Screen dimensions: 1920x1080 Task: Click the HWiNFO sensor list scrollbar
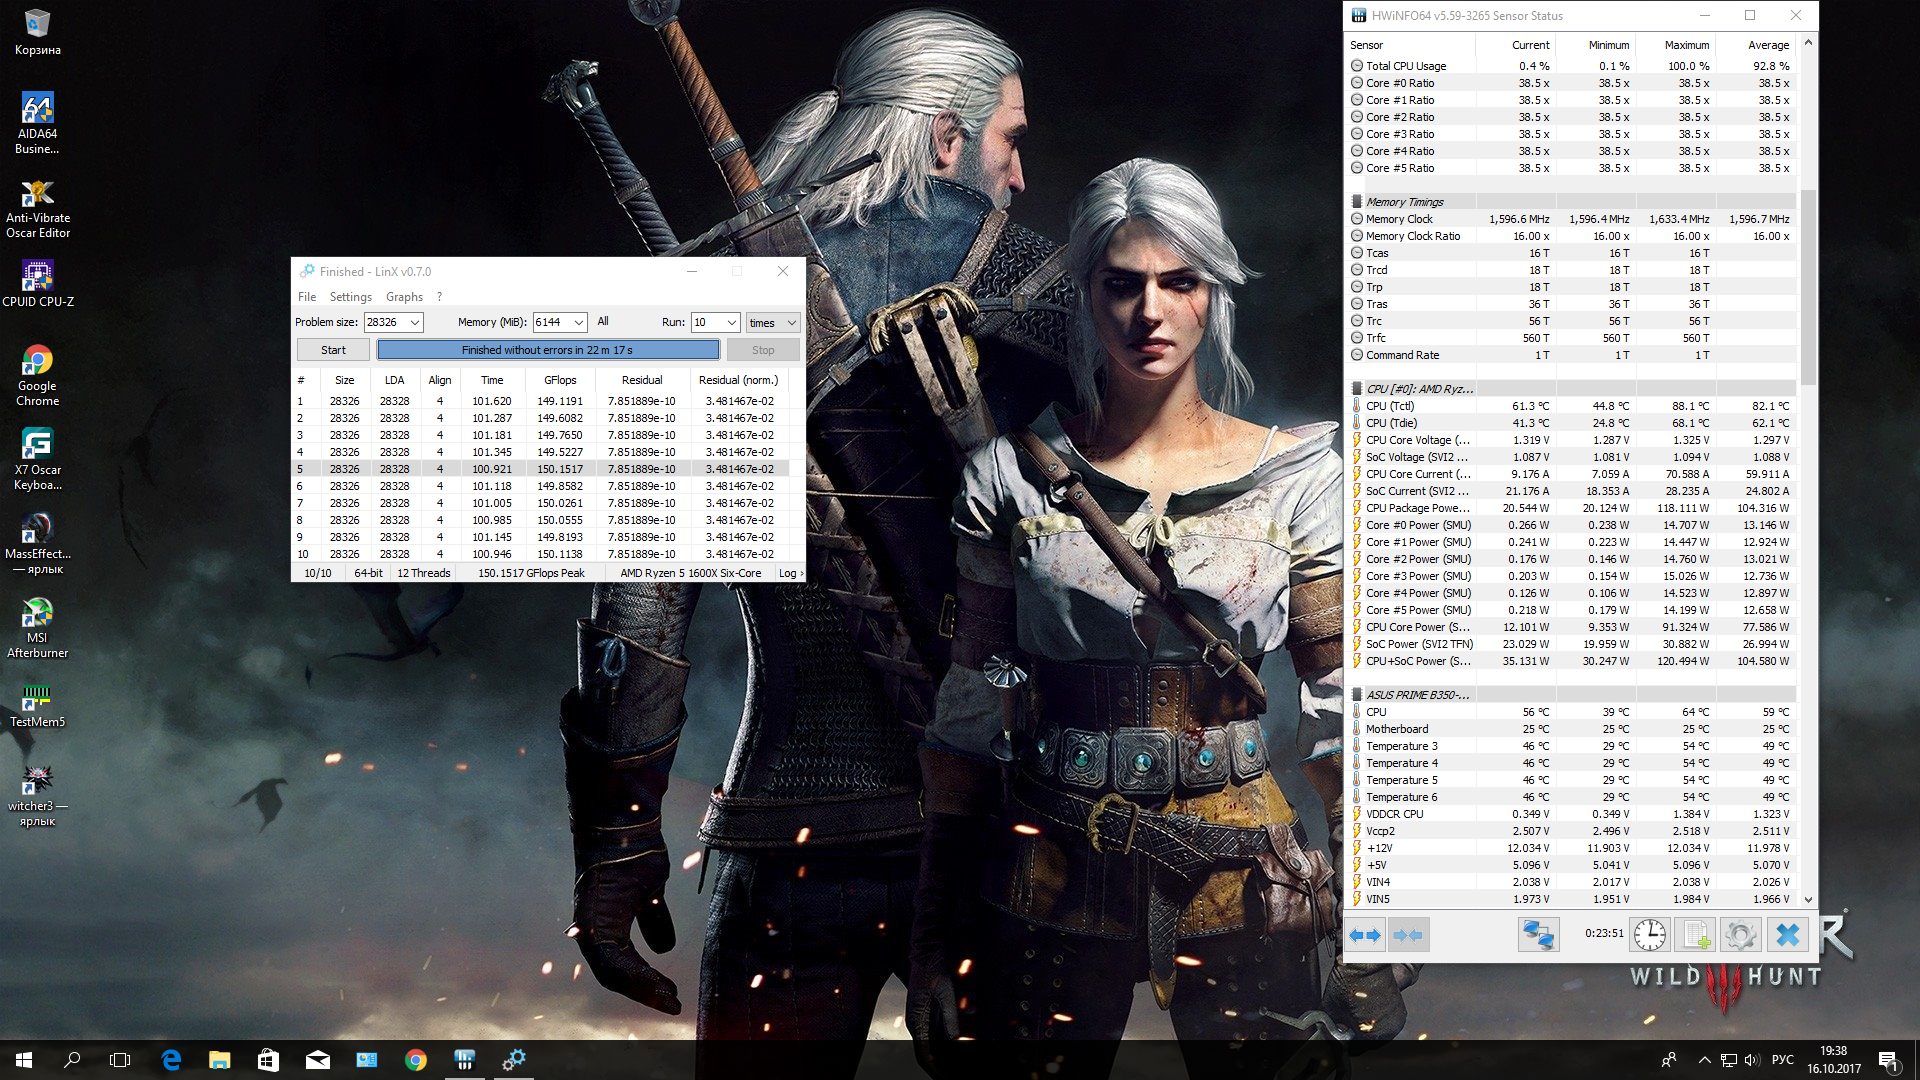[x=1807, y=290]
